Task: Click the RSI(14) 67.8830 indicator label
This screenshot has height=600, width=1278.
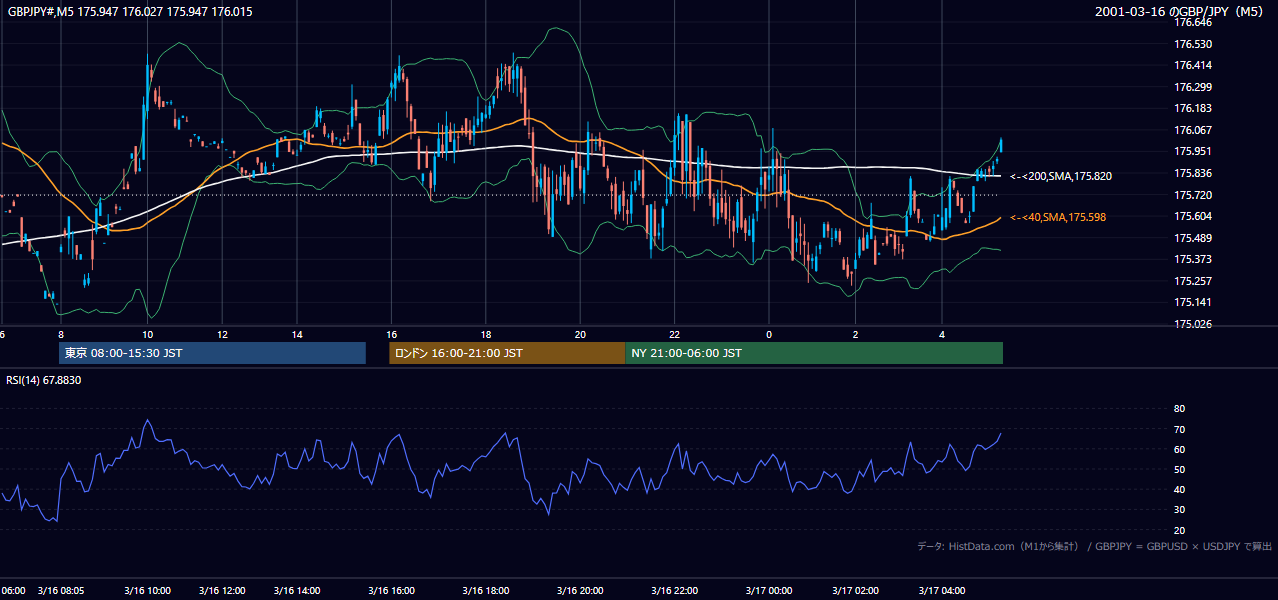Action: [42, 380]
